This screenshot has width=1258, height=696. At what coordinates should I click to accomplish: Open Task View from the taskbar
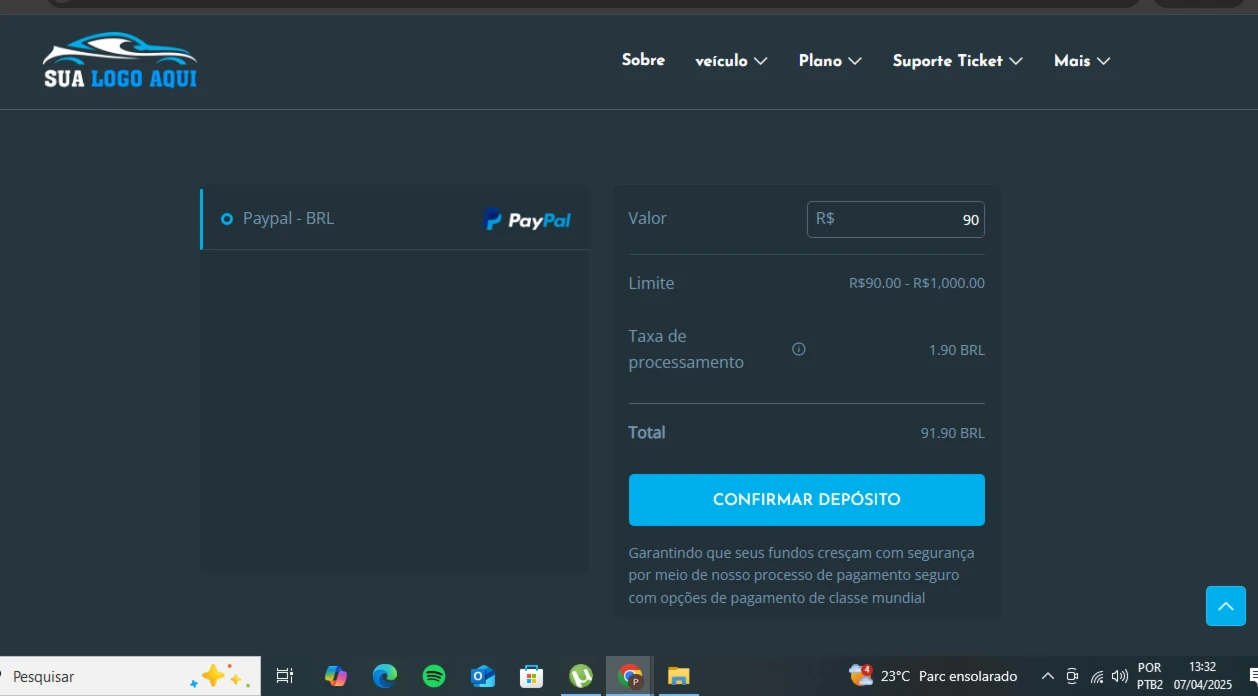(x=285, y=676)
